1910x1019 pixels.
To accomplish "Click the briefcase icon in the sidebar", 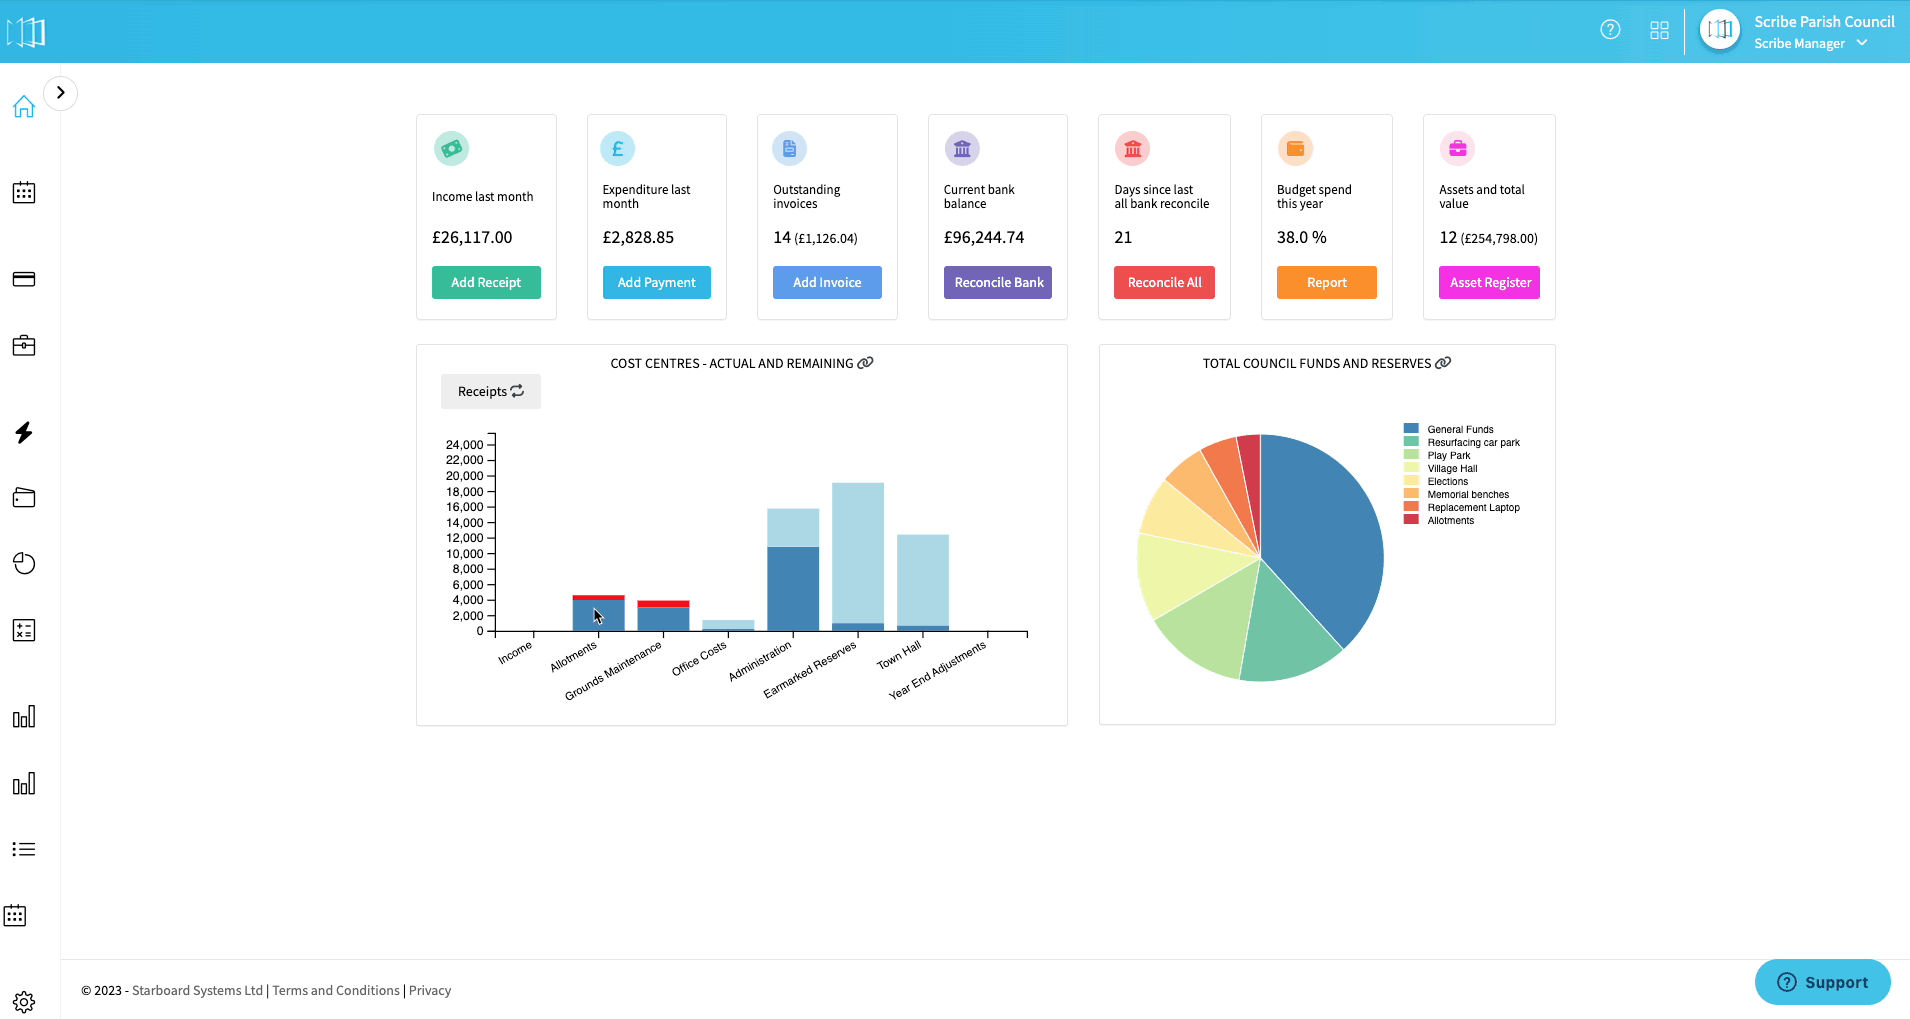I will (x=24, y=346).
